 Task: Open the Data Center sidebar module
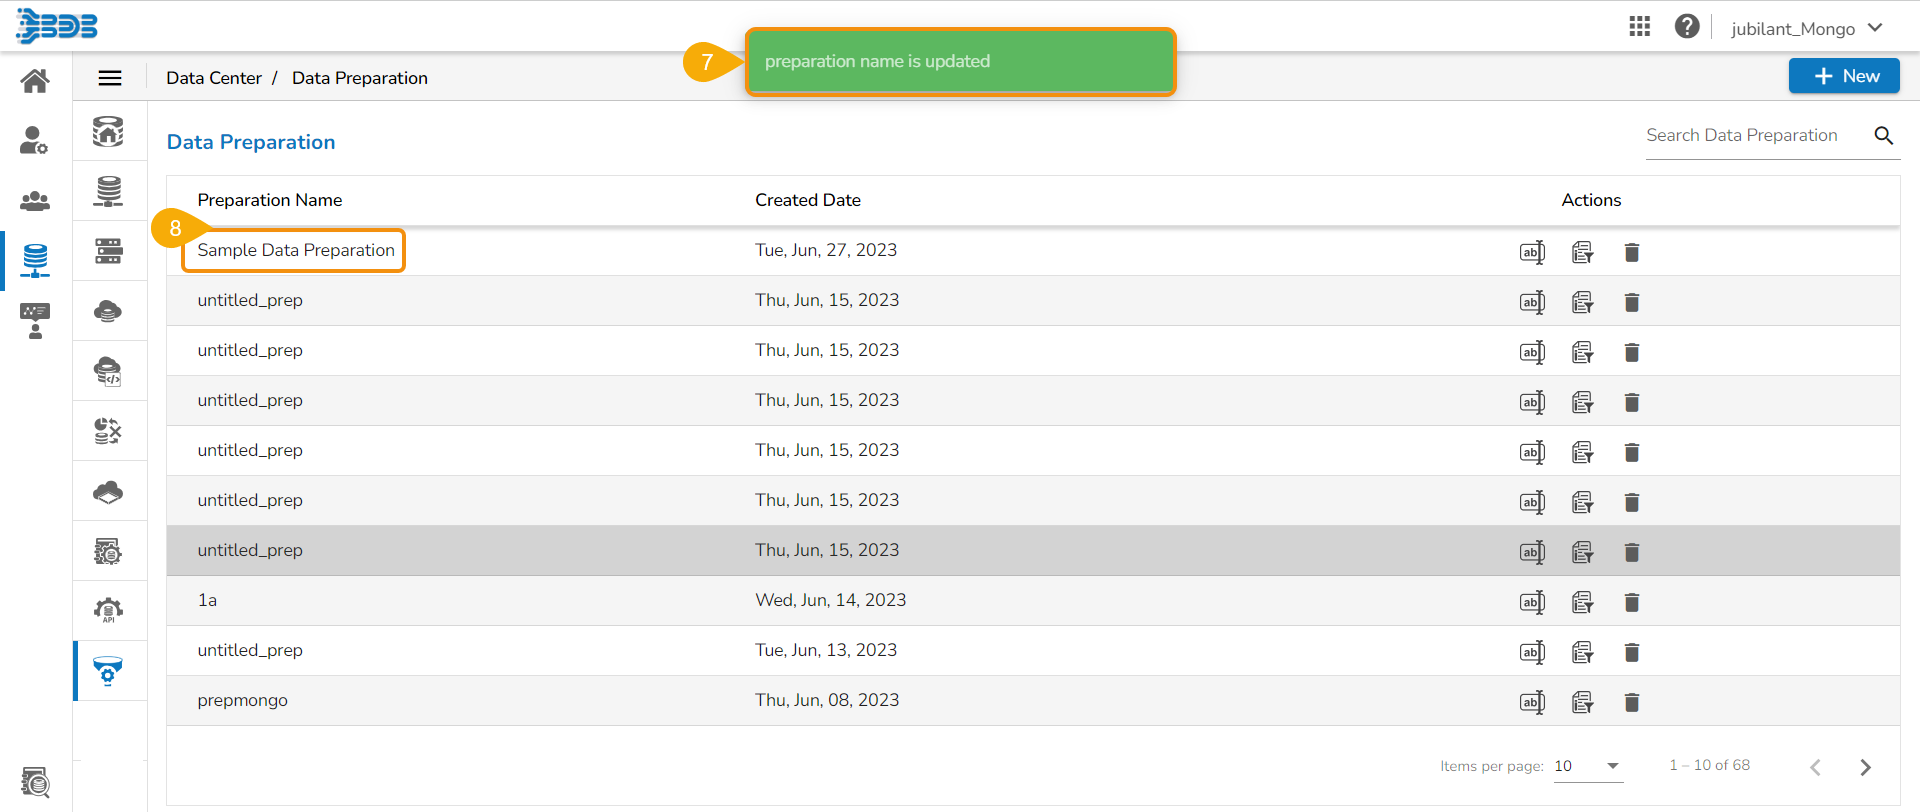click(x=35, y=260)
